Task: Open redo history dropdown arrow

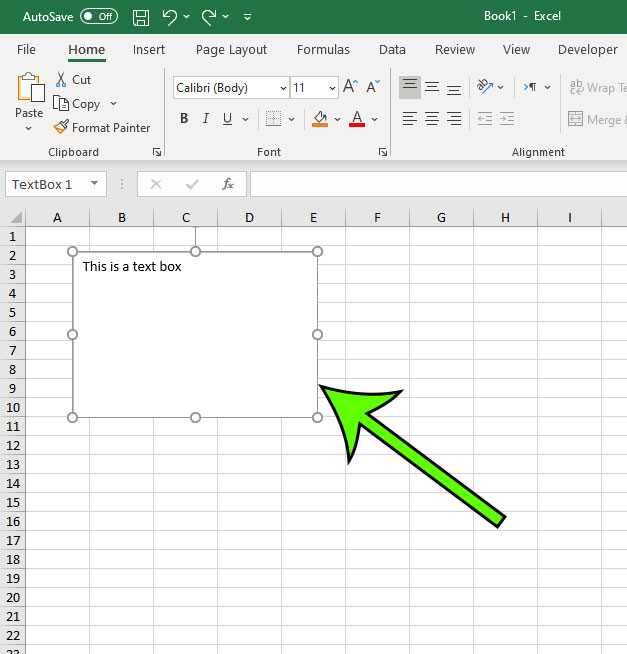Action: (226, 17)
